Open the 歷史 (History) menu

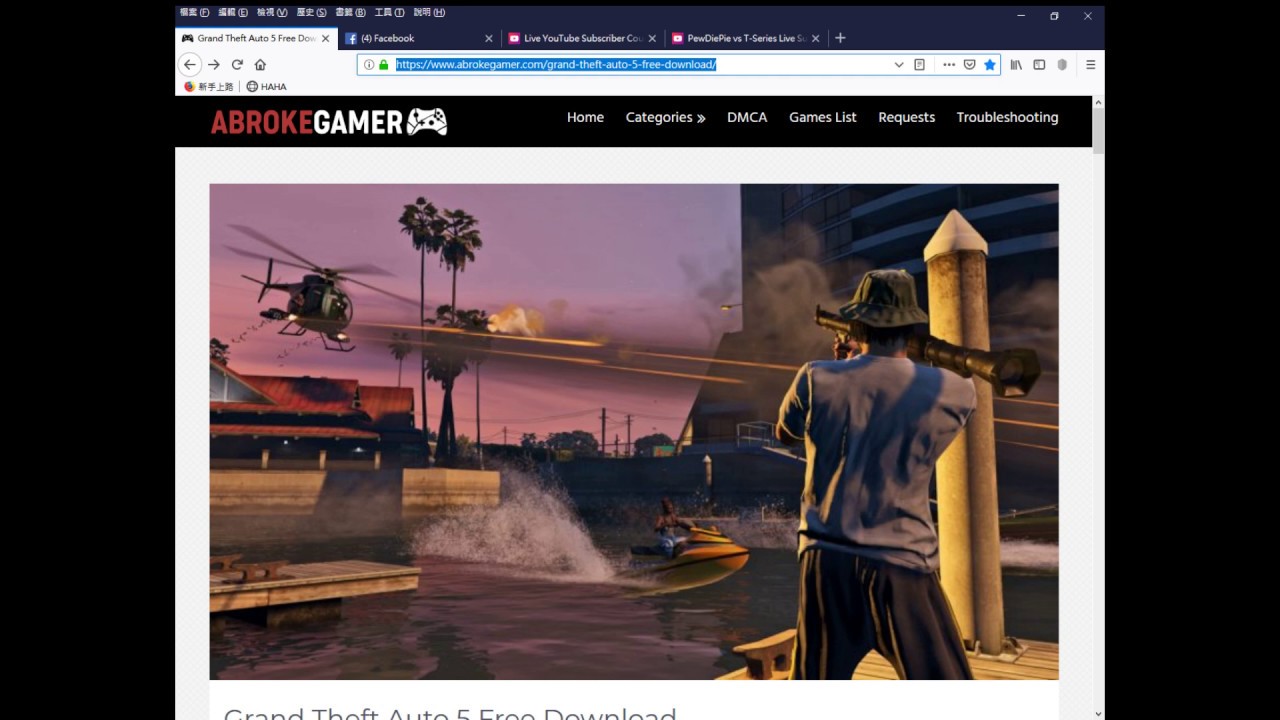pyautogui.click(x=311, y=13)
